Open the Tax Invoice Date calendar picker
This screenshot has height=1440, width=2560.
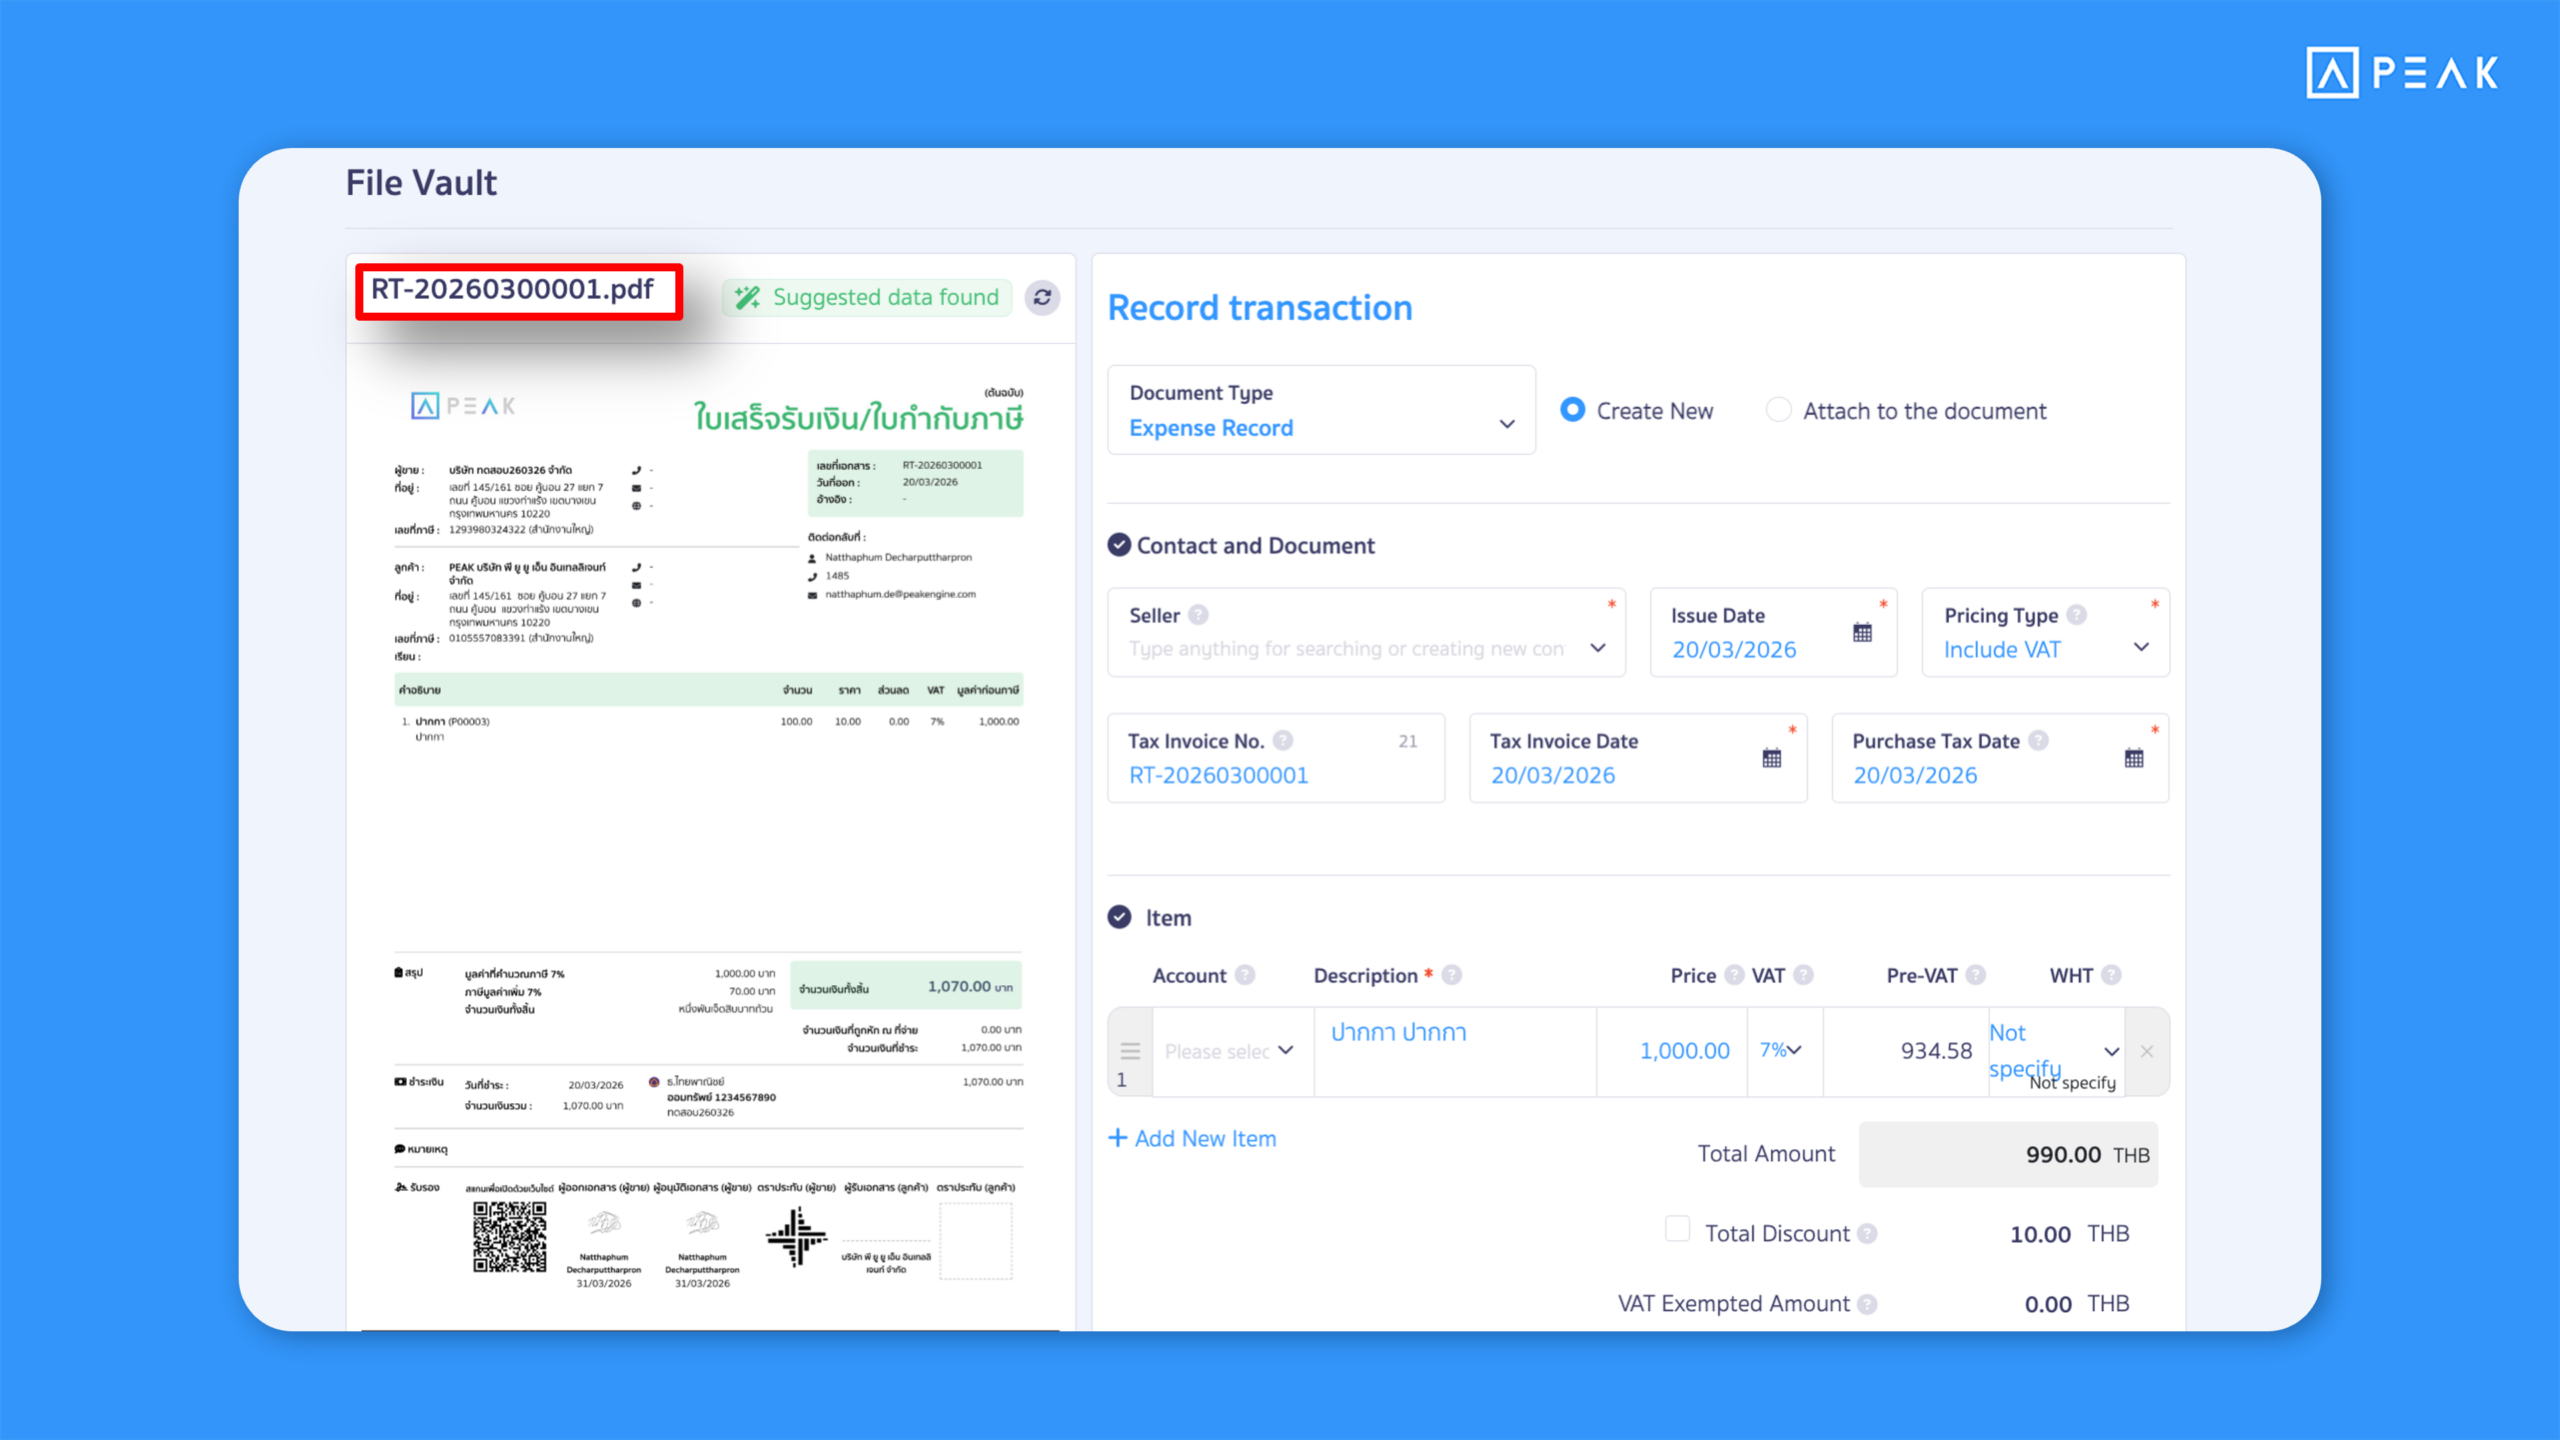coord(1771,758)
